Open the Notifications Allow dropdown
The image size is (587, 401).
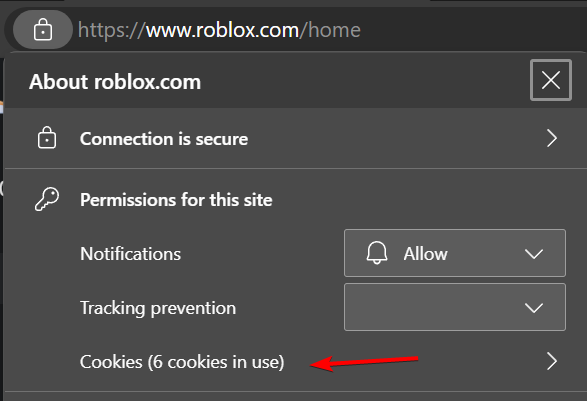(455, 253)
